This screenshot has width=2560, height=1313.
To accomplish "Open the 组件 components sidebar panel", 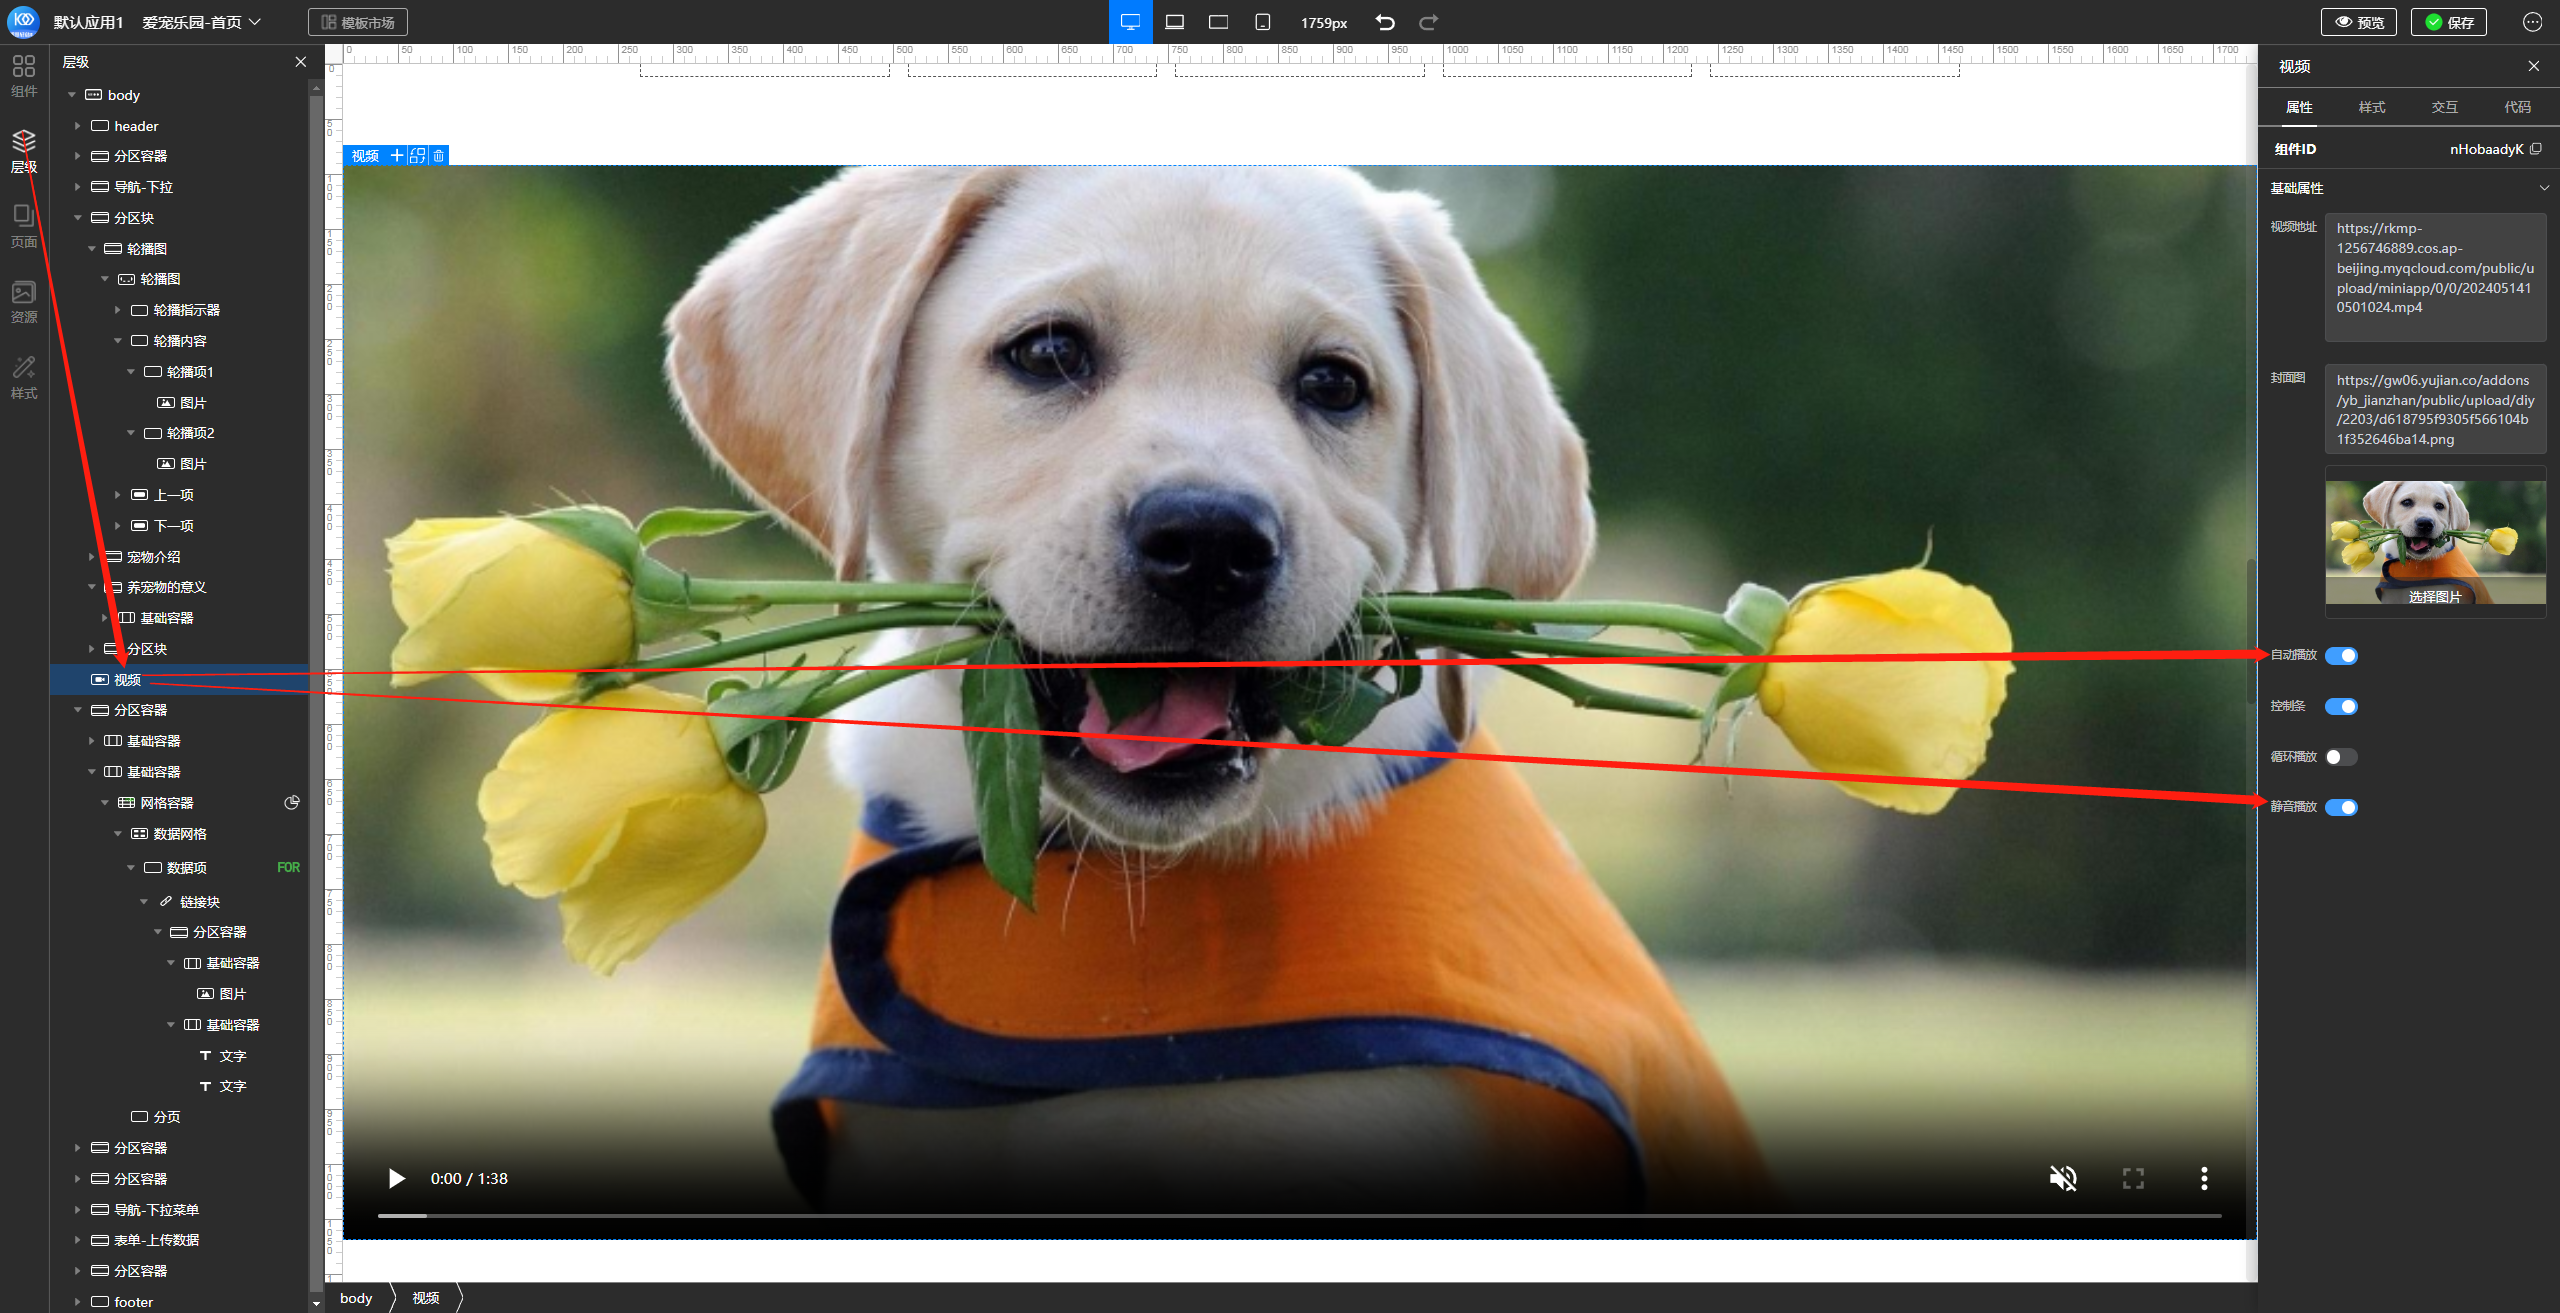I will [24, 76].
